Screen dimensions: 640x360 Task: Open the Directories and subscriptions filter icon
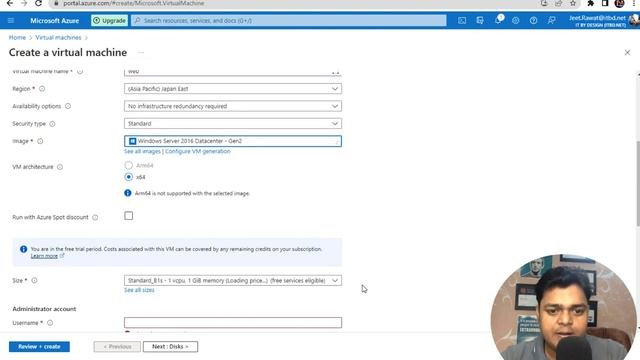point(480,20)
